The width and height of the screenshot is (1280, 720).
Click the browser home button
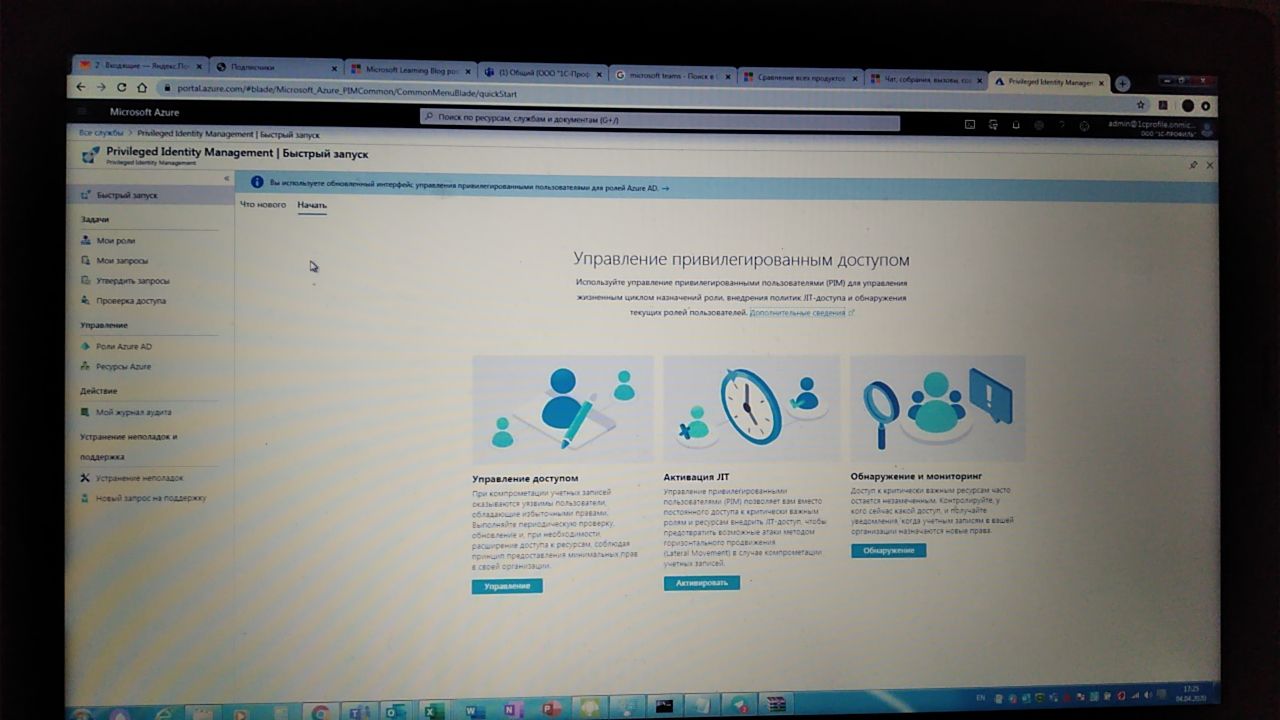tap(143, 88)
